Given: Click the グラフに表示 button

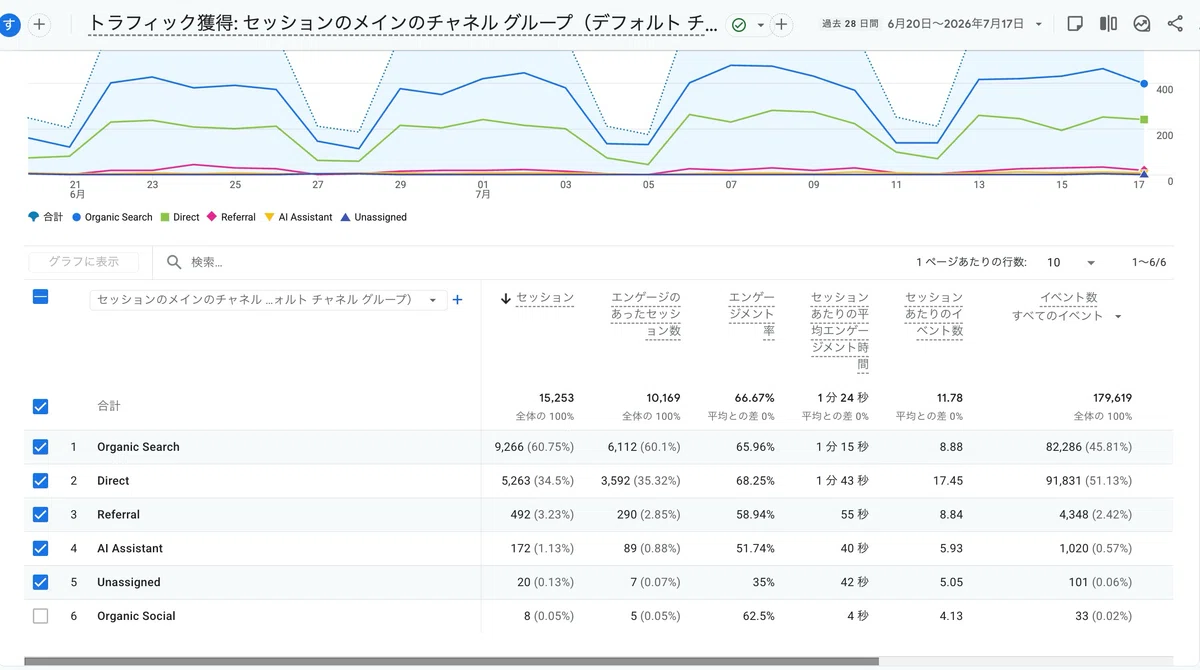Looking at the screenshot, I should click(x=82, y=262).
